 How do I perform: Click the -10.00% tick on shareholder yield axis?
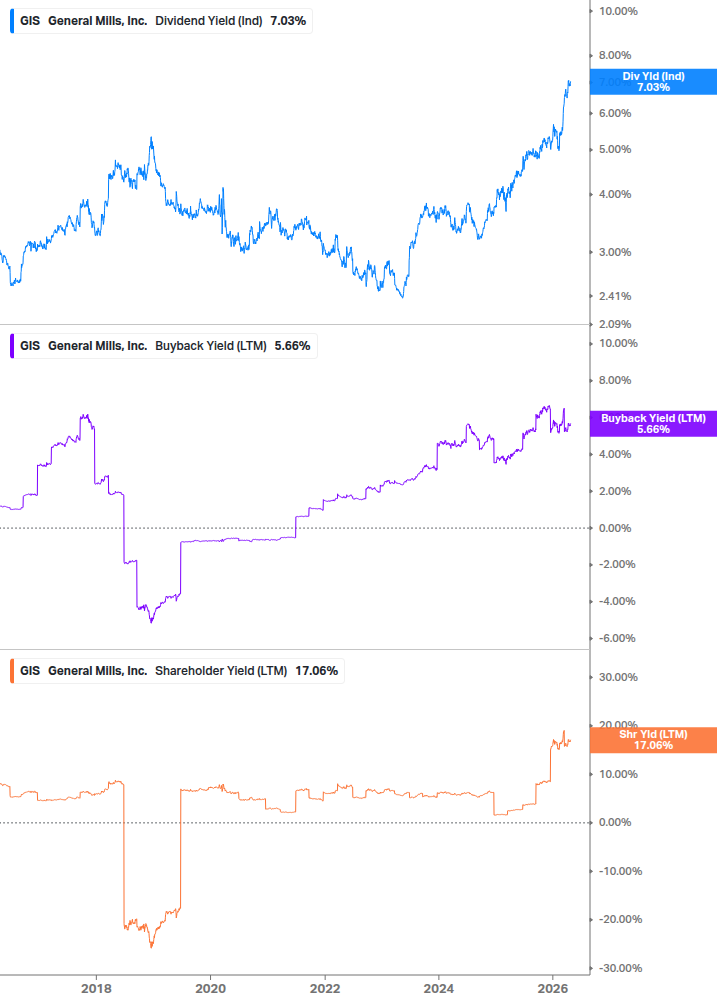(620, 871)
